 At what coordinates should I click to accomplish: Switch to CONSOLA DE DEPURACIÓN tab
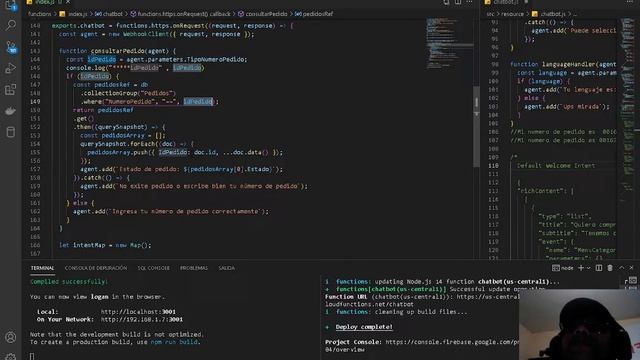click(96, 268)
